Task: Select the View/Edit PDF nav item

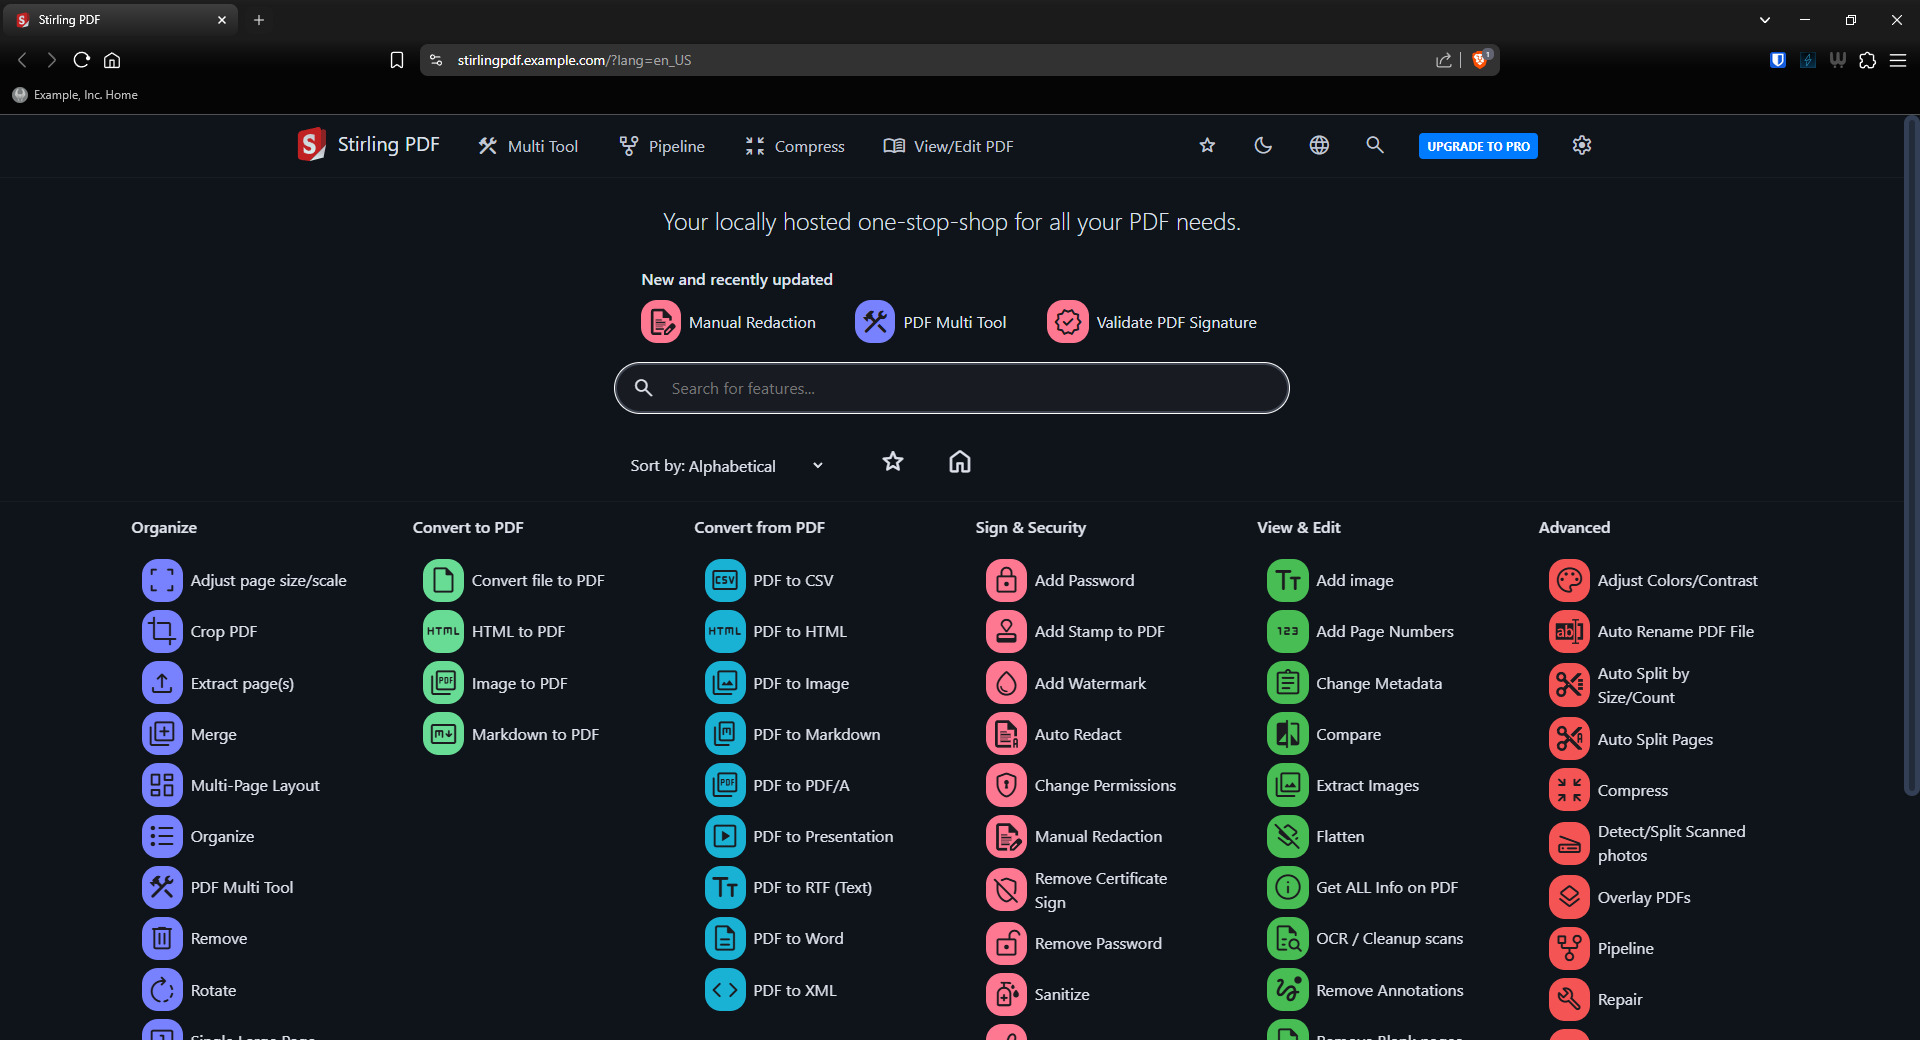Action: click(x=948, y=146)
